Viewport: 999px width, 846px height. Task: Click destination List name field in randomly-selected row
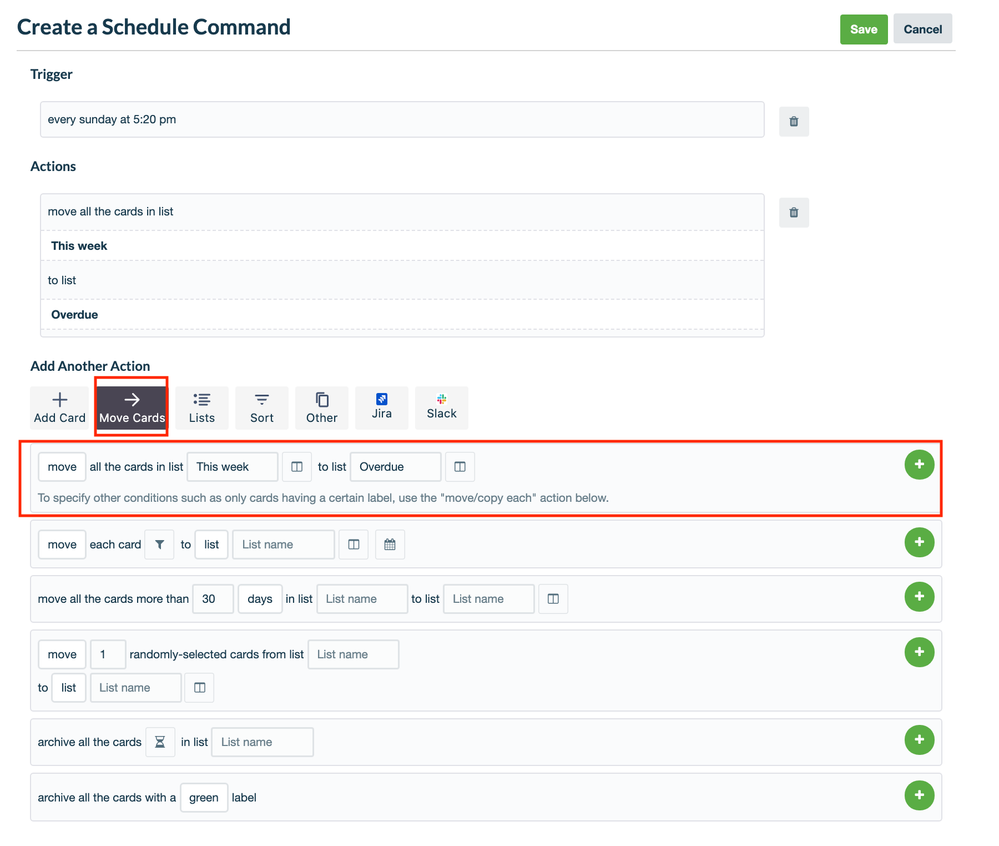[136, 688]
